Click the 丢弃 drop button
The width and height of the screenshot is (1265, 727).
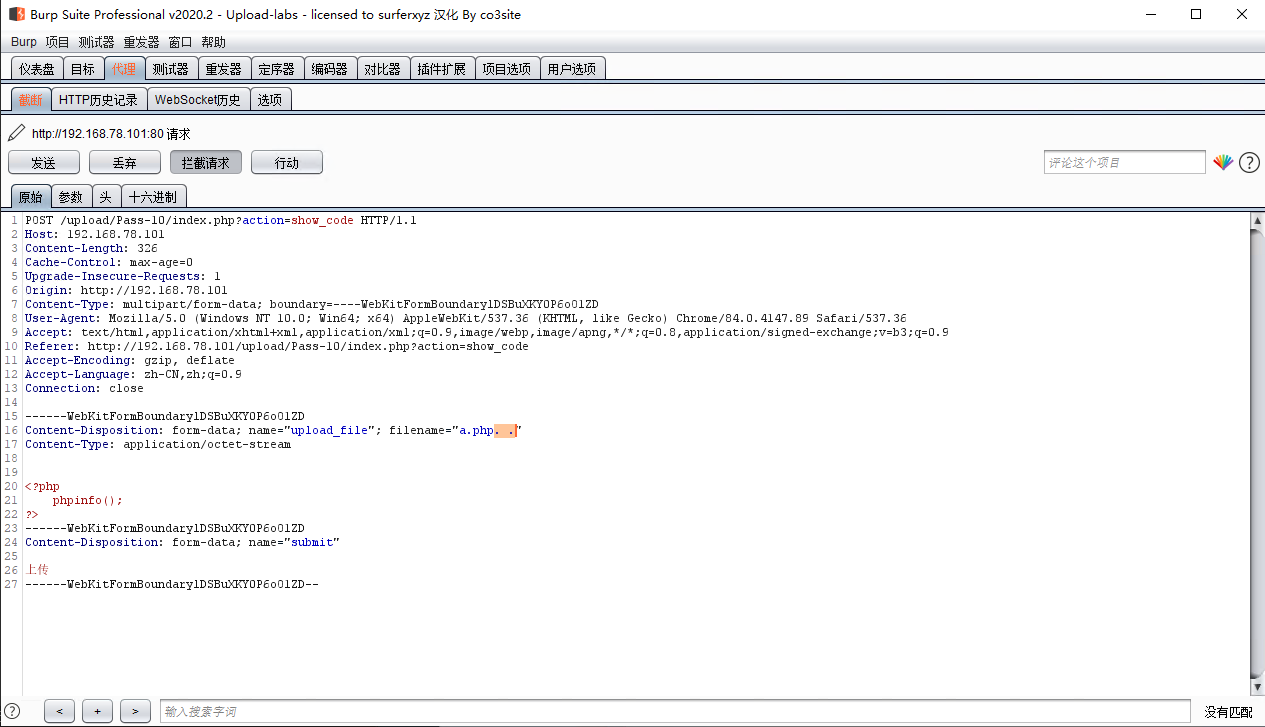[124, 162]
